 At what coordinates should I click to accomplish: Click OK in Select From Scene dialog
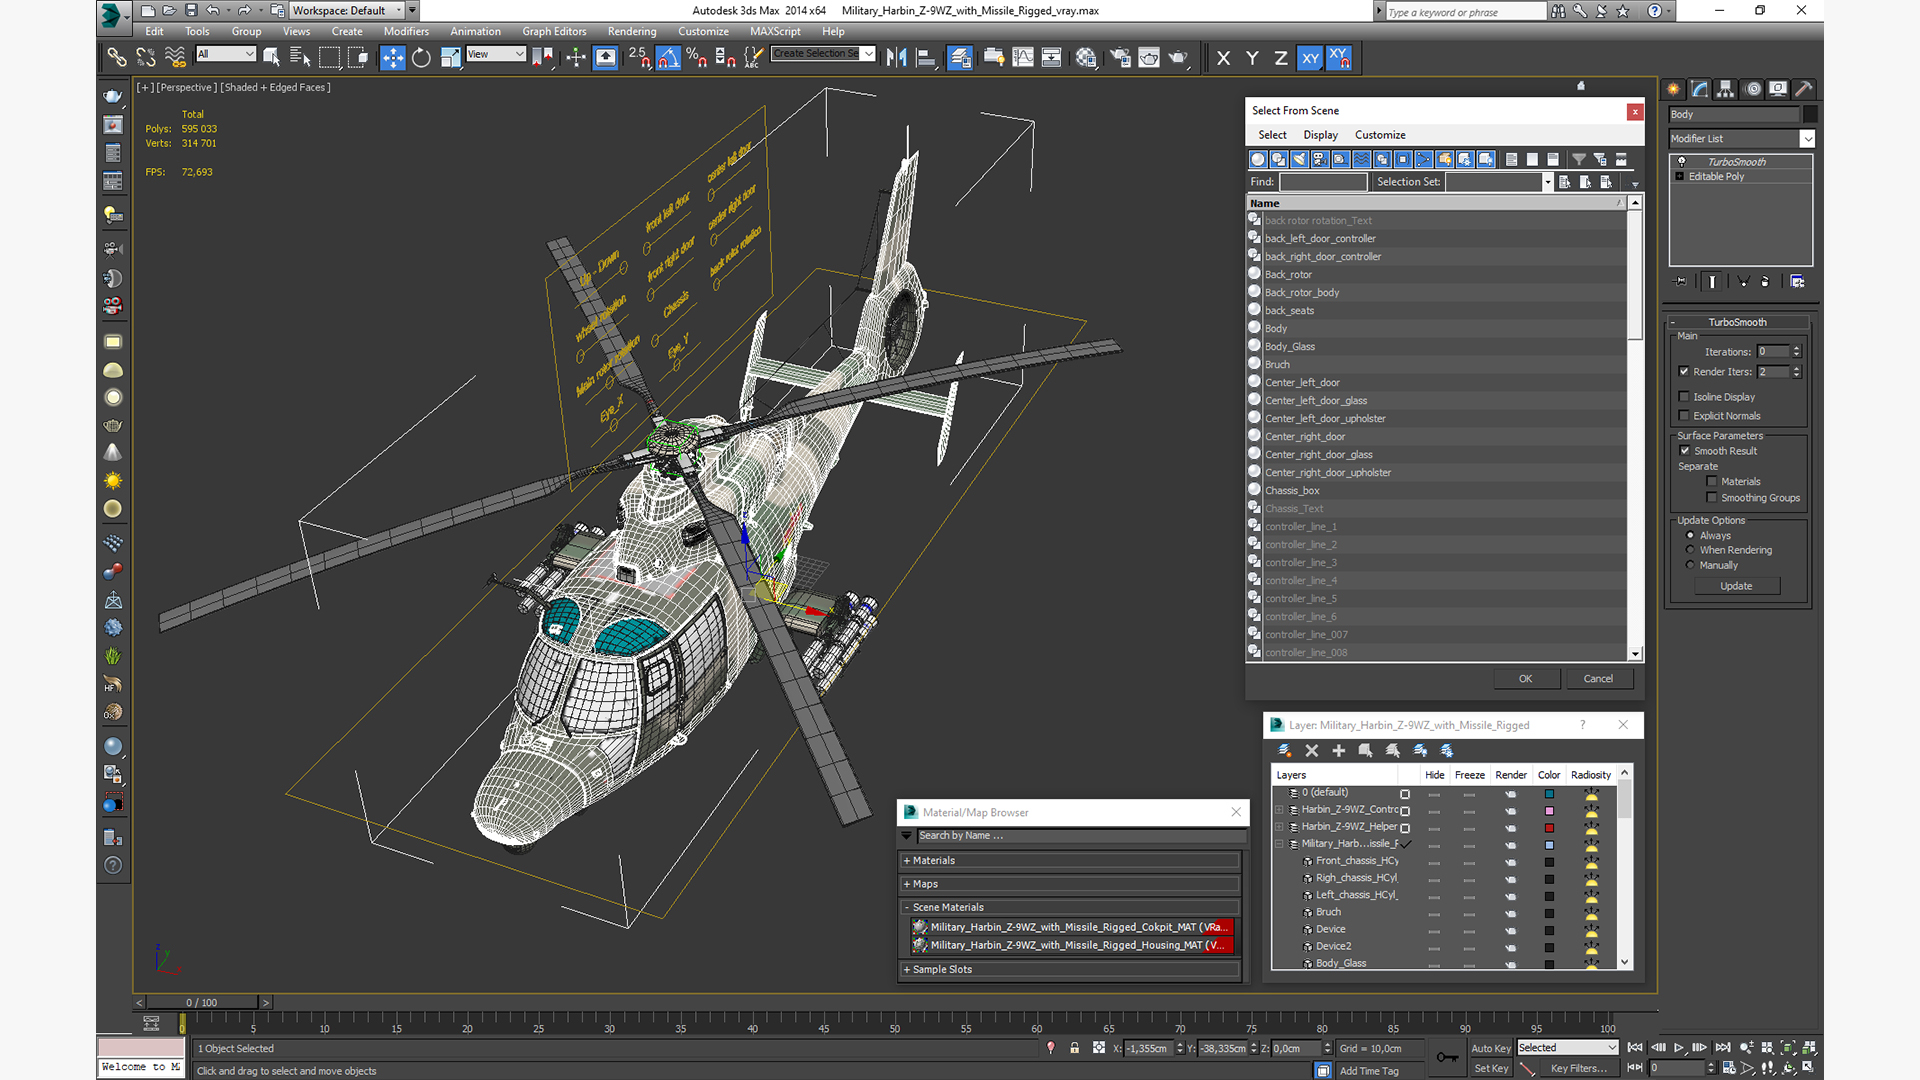coord(1525,679)
